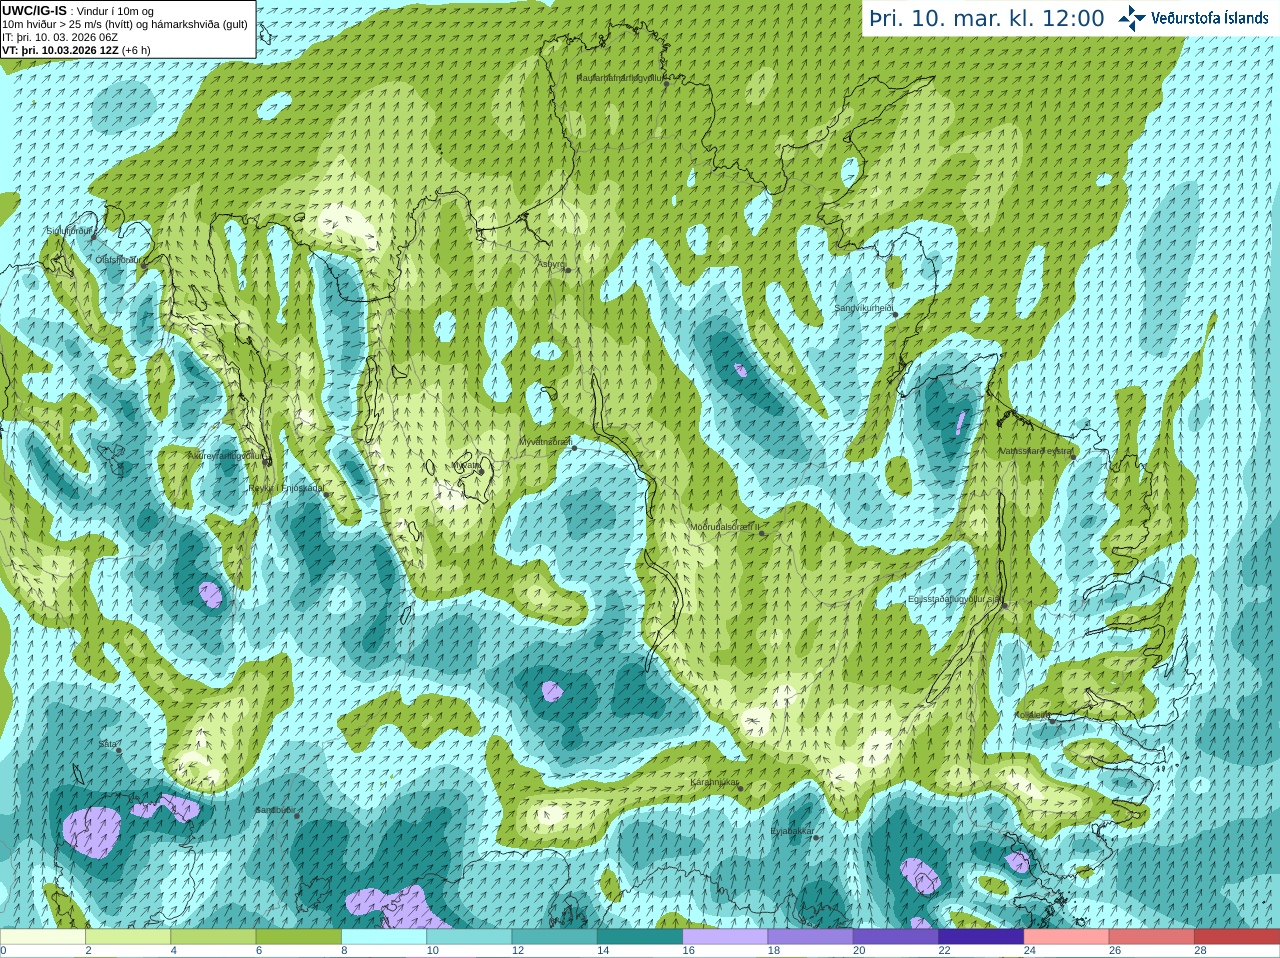Click the Kárahnjúkar station marker
The height and width of the screenshot is (958, 1280).
tap(741, 788)
